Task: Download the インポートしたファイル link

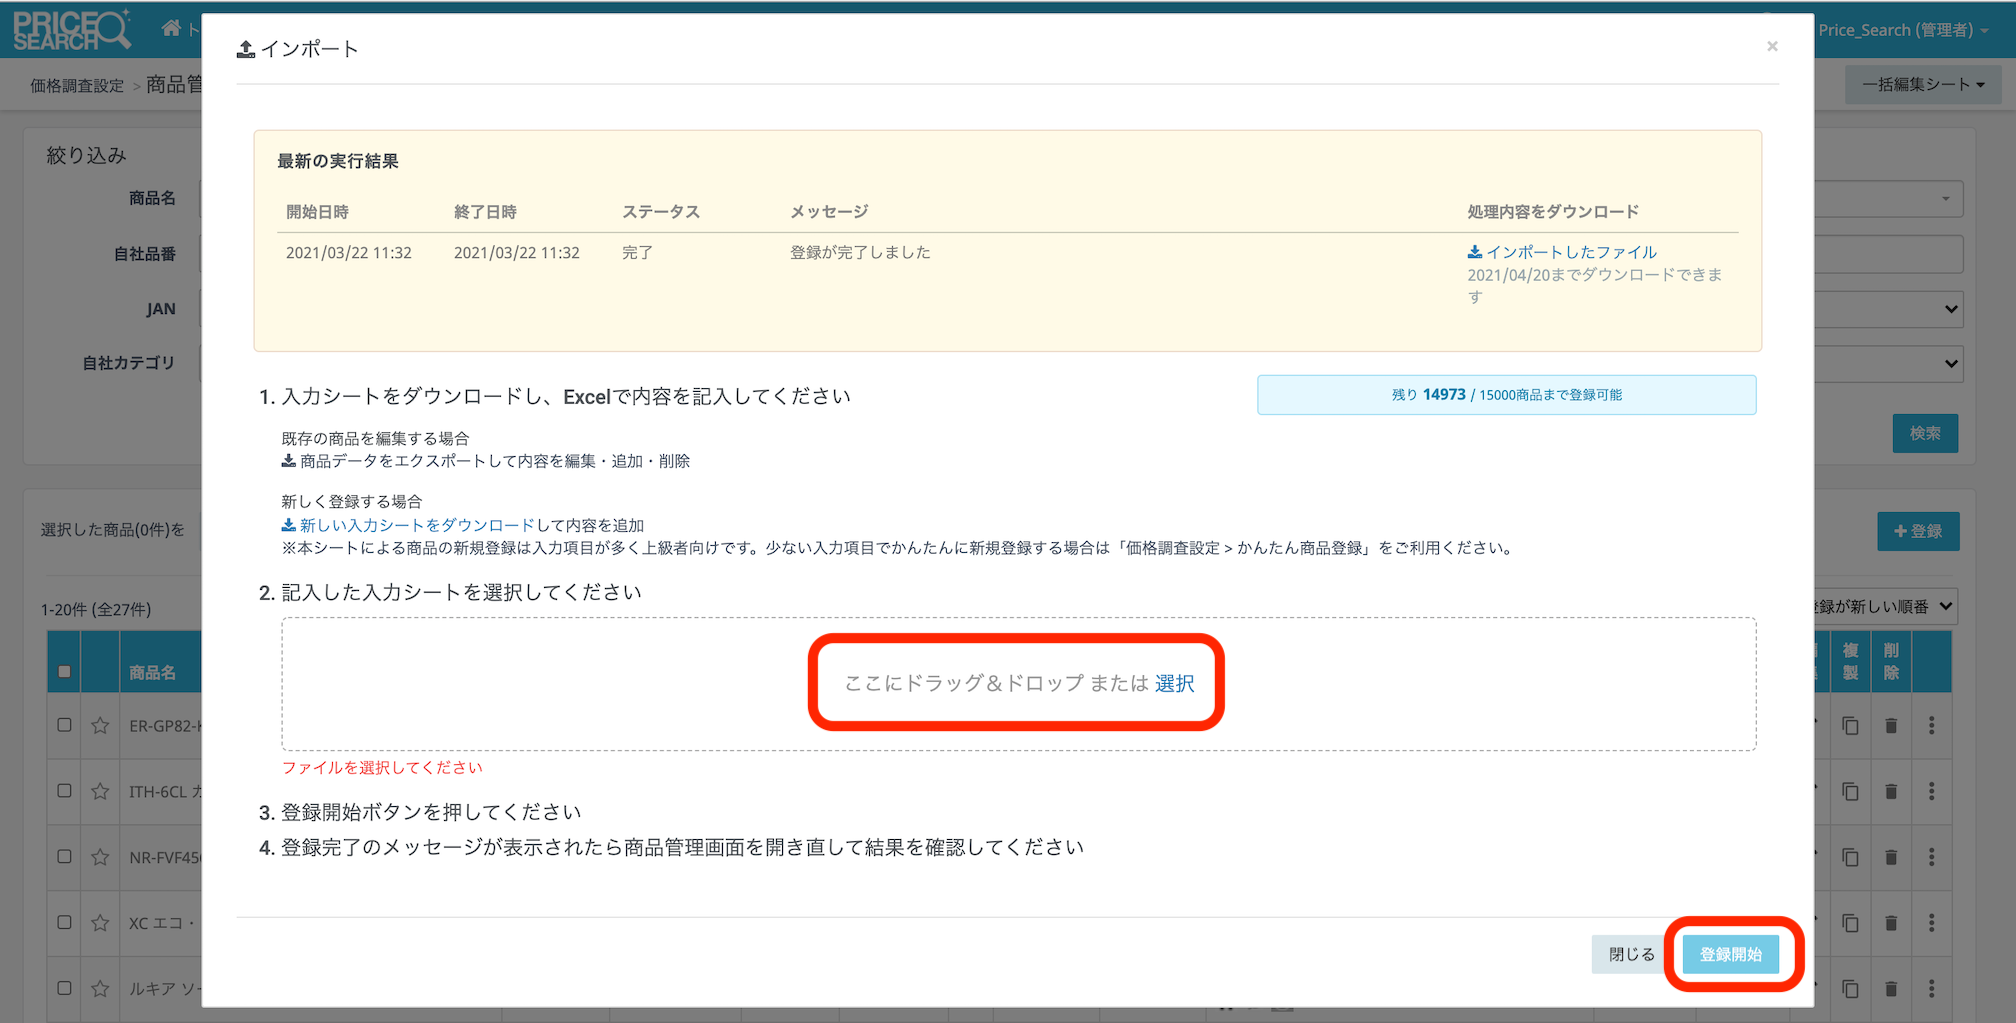Action: pos(1562,252)
